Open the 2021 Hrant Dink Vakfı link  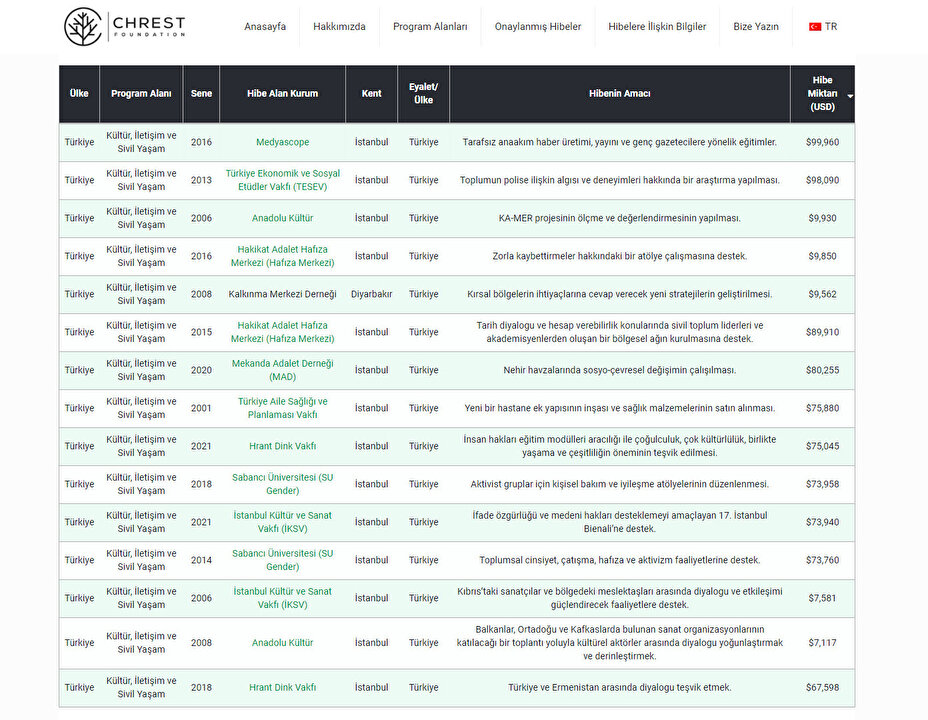point(282,446)
